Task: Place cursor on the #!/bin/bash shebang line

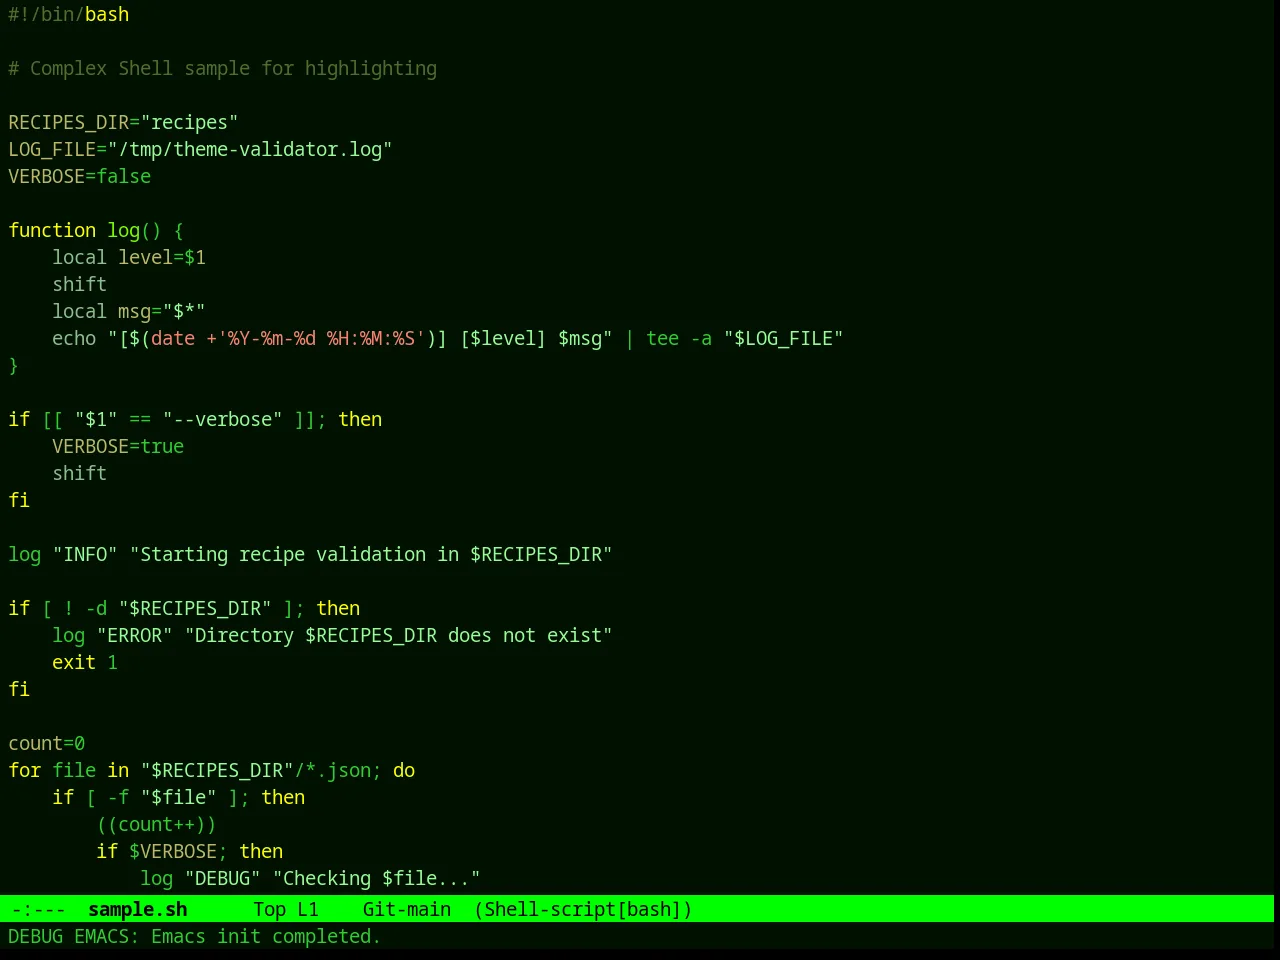Action: coord(69,15)
